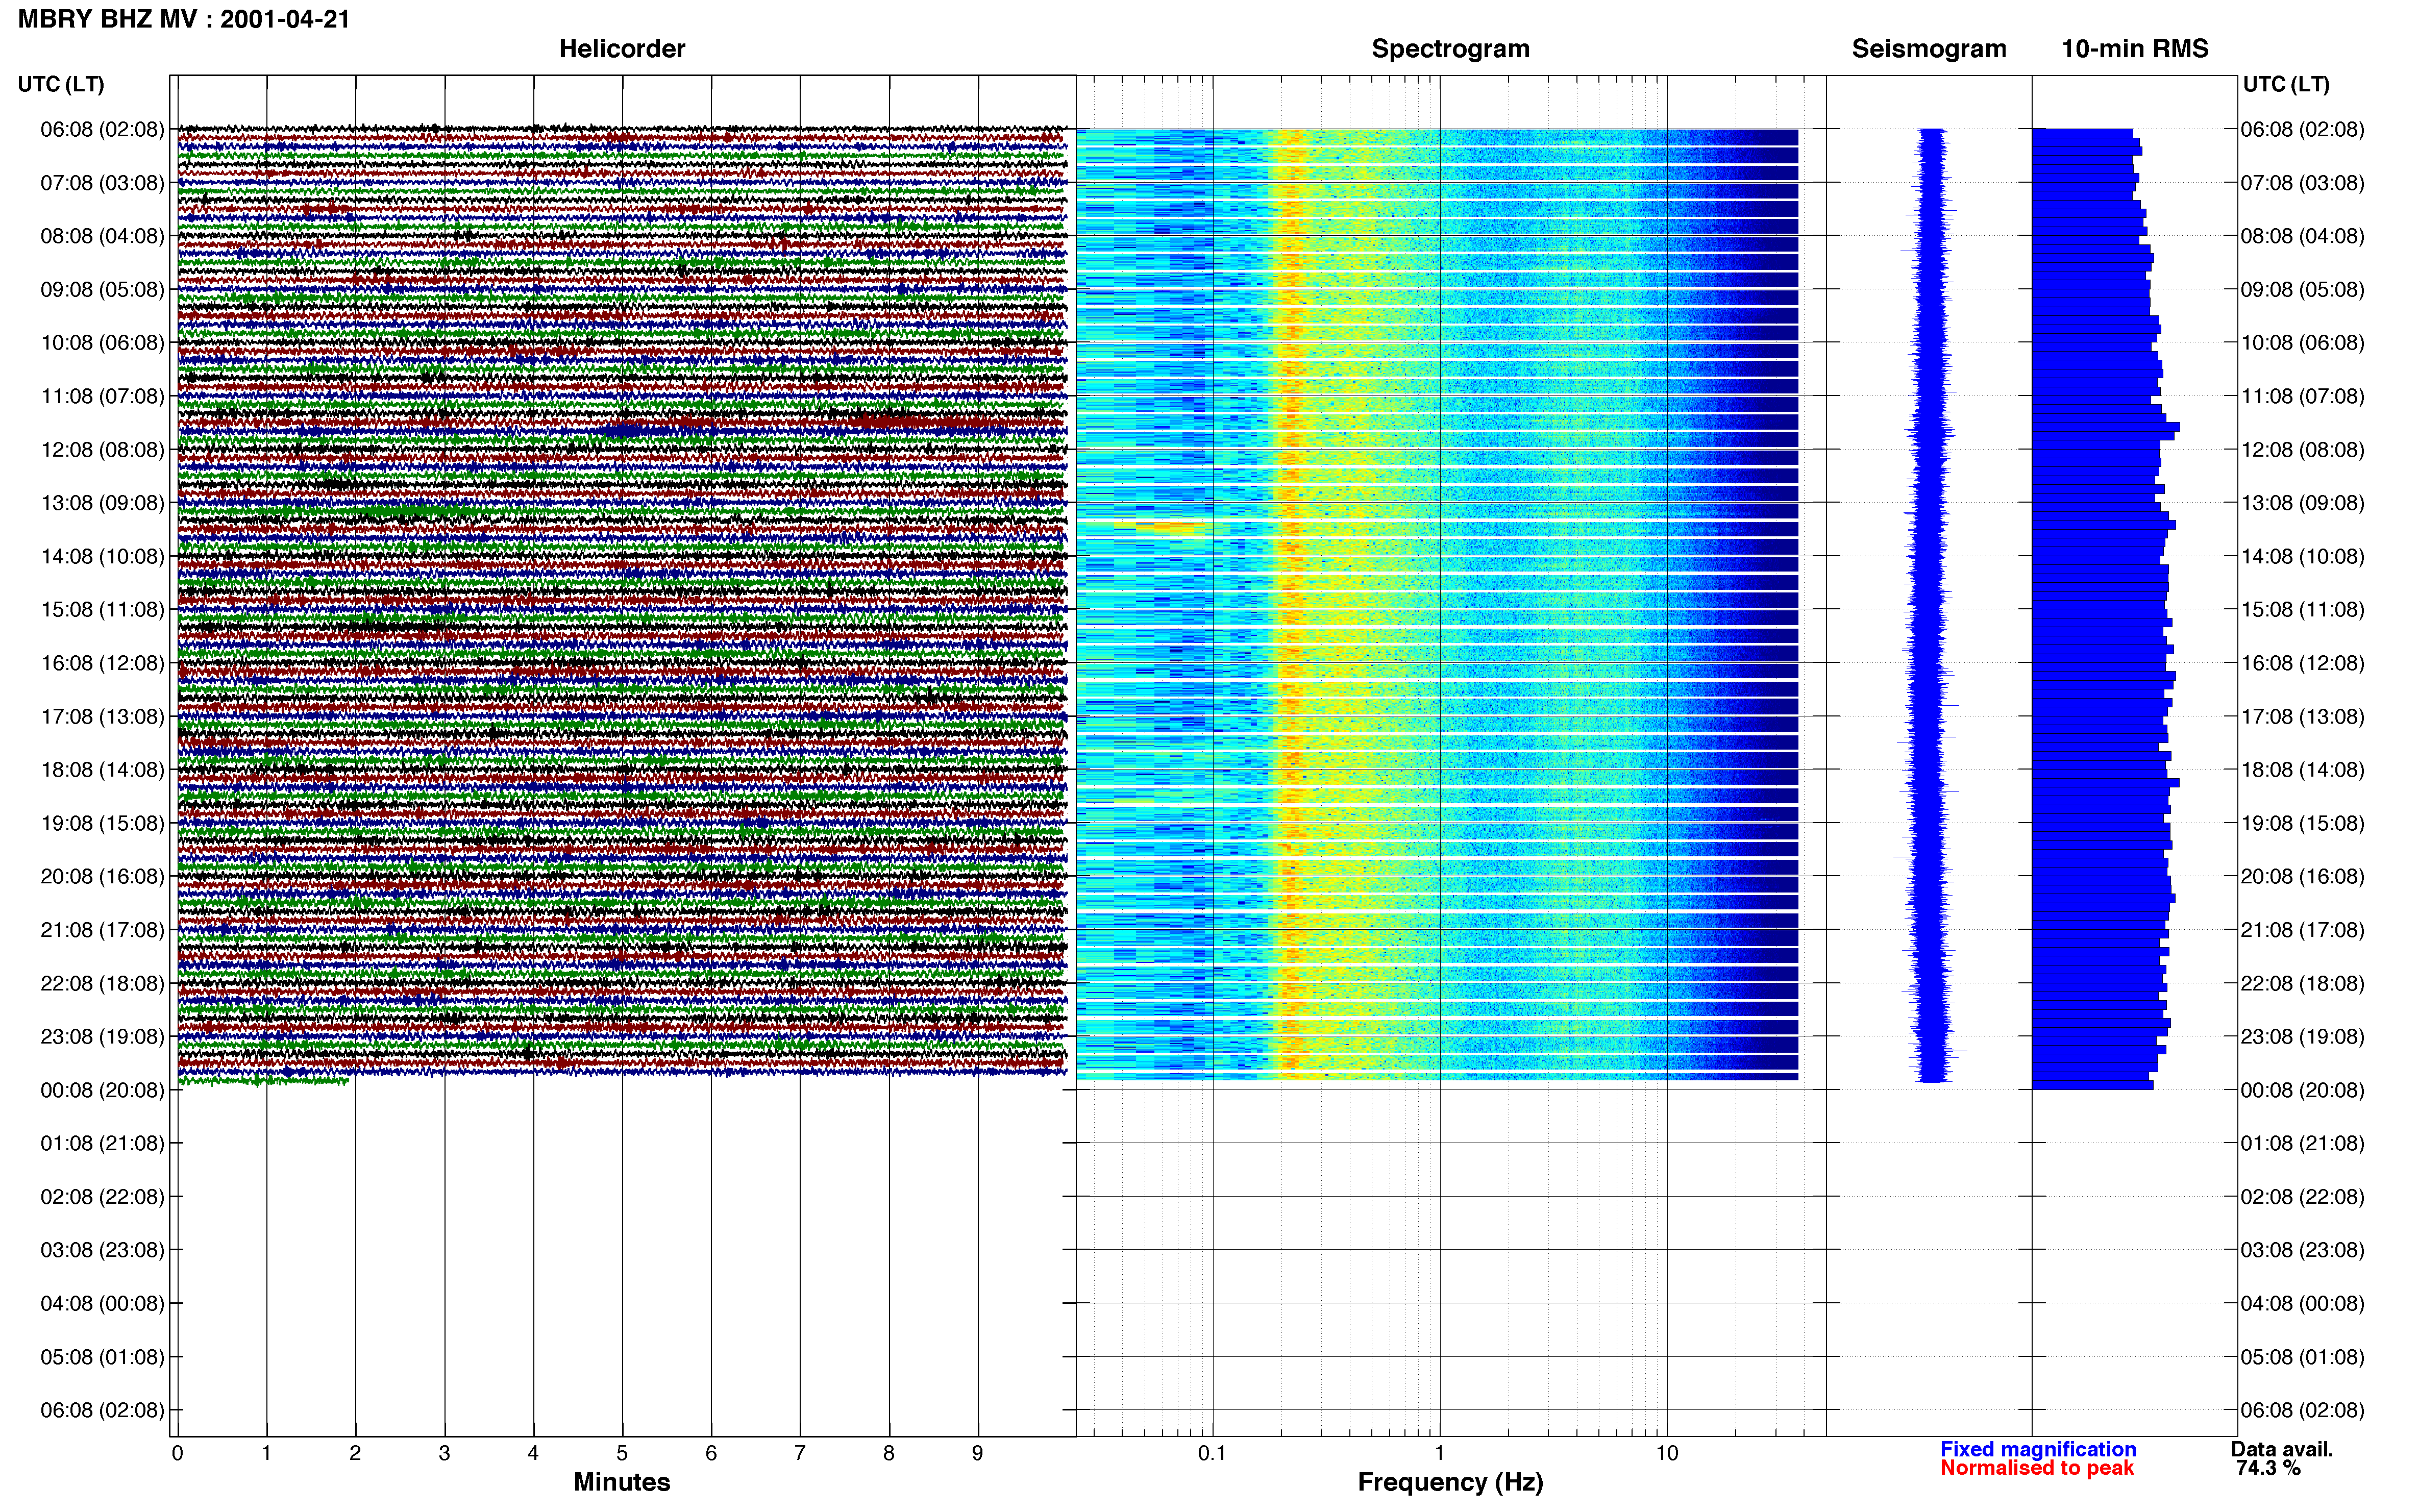Click the left '05:08 (01:08)' time label

(102, 1357)
